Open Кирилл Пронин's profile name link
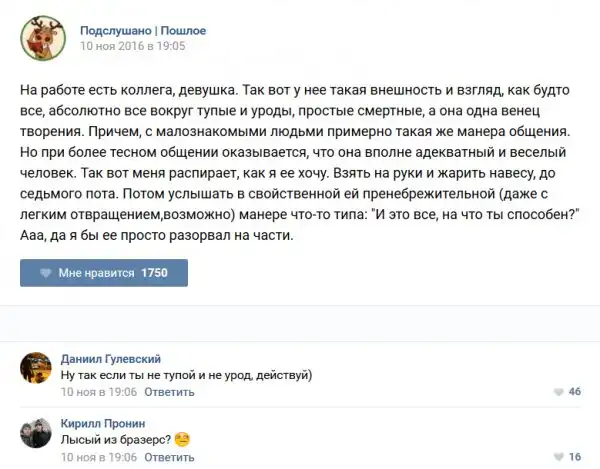This screenshot has width=600, height=469. [103, 423]
